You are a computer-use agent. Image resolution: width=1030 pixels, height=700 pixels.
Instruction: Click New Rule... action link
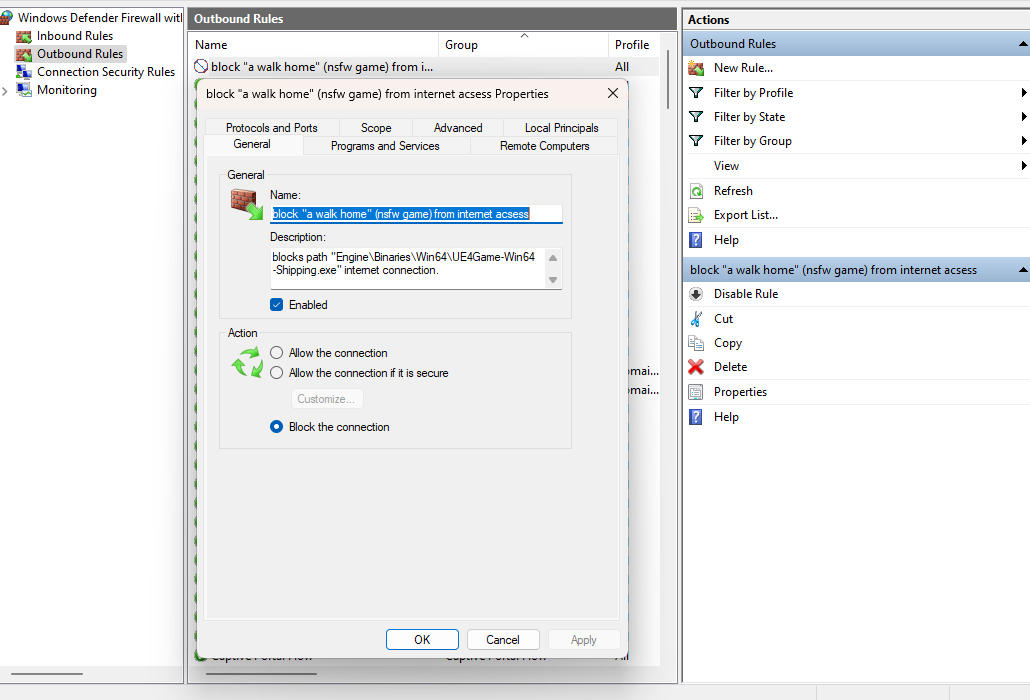click(x=743, y=68)
